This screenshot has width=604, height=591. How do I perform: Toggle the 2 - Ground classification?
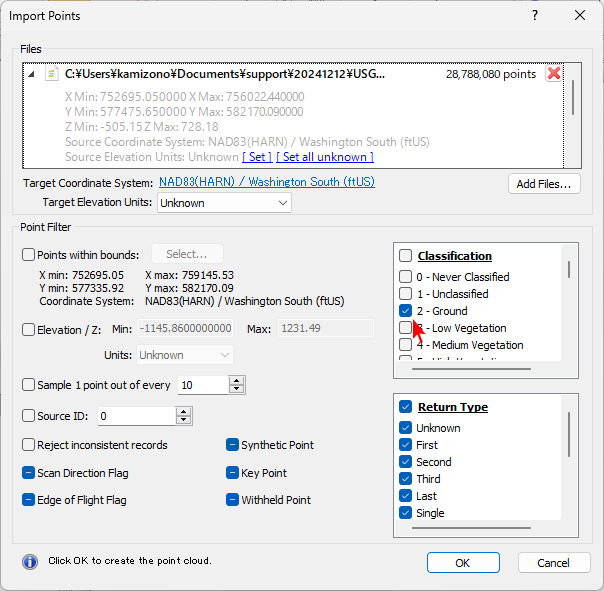point(405,311)
